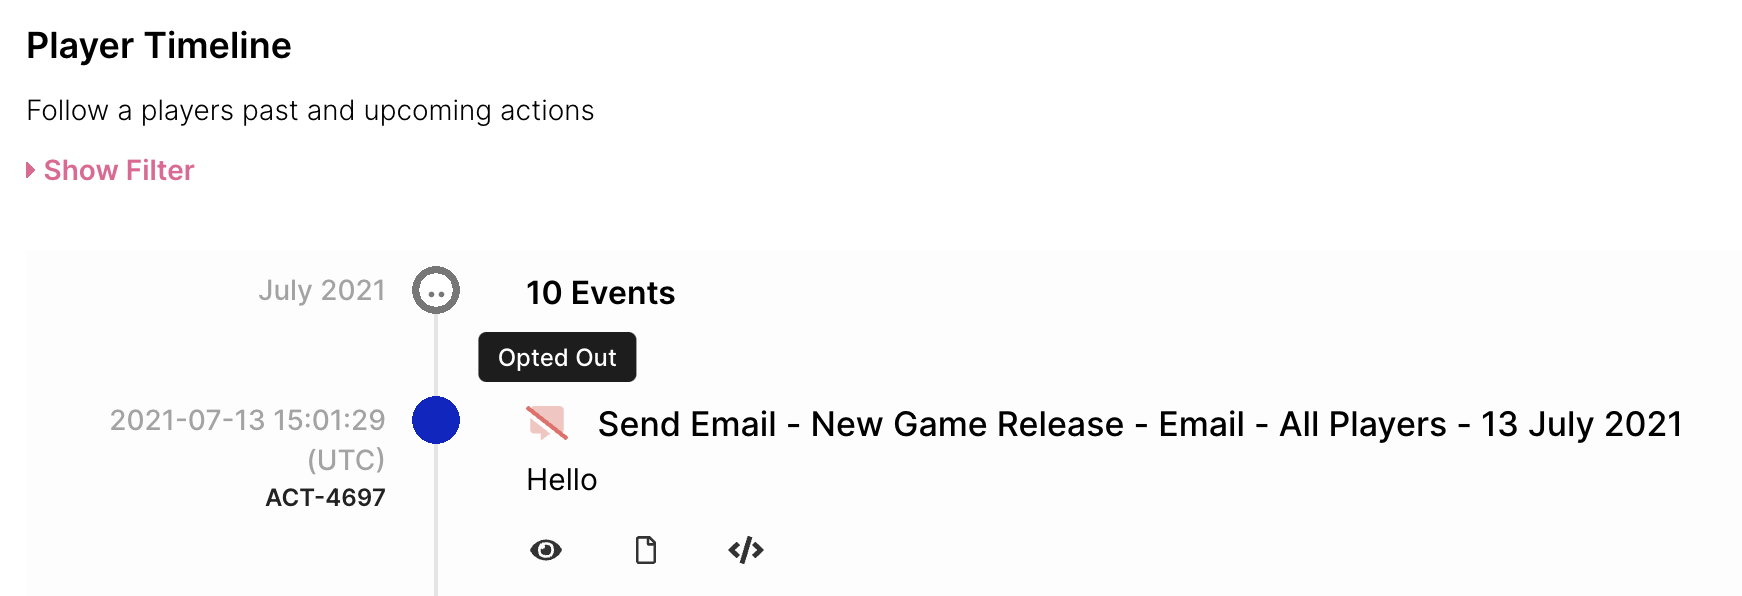Click the July 2021 grouped events marker

pos(436,290)
